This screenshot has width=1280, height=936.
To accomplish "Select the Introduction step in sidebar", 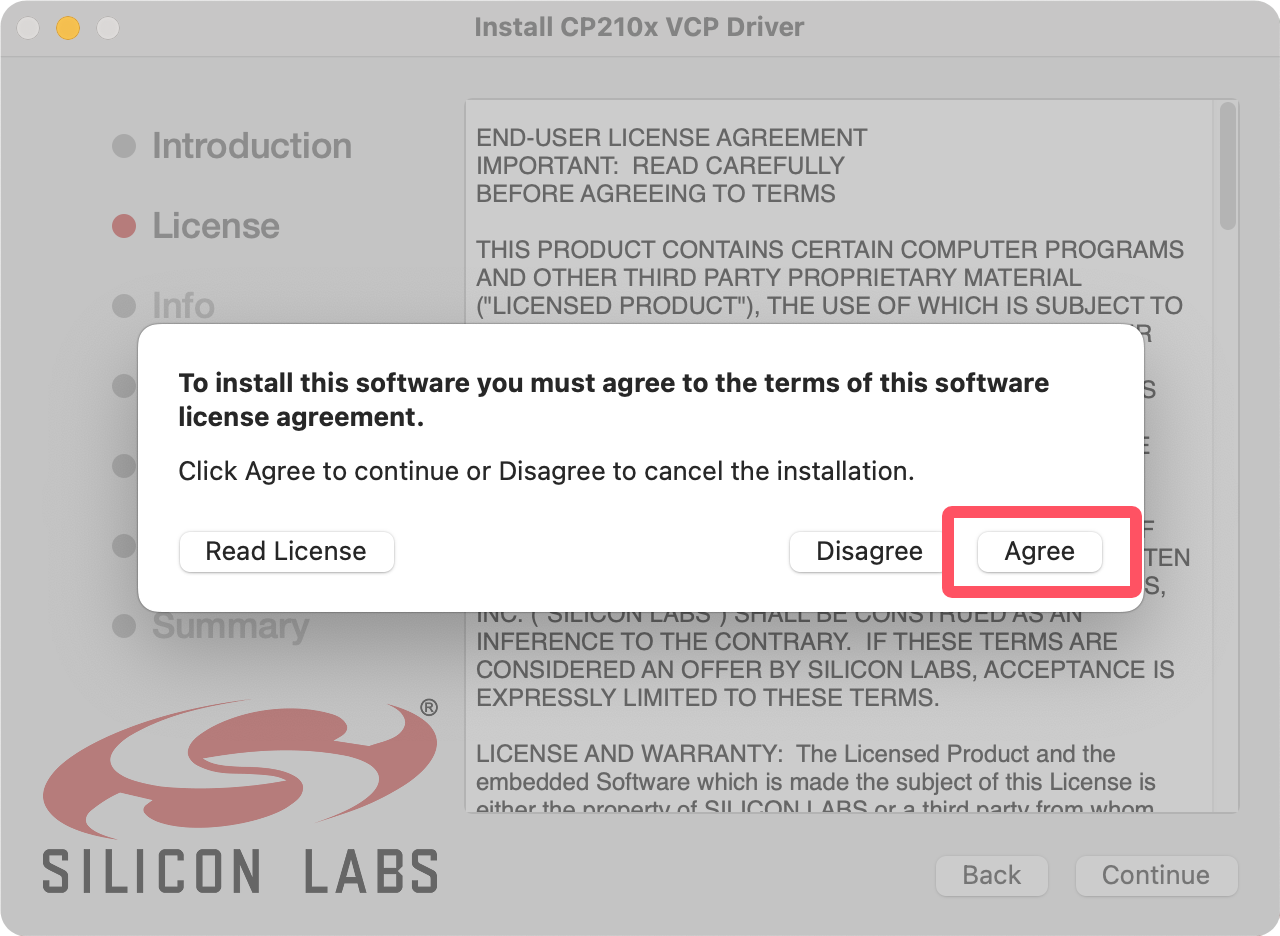I will [251, 146].
